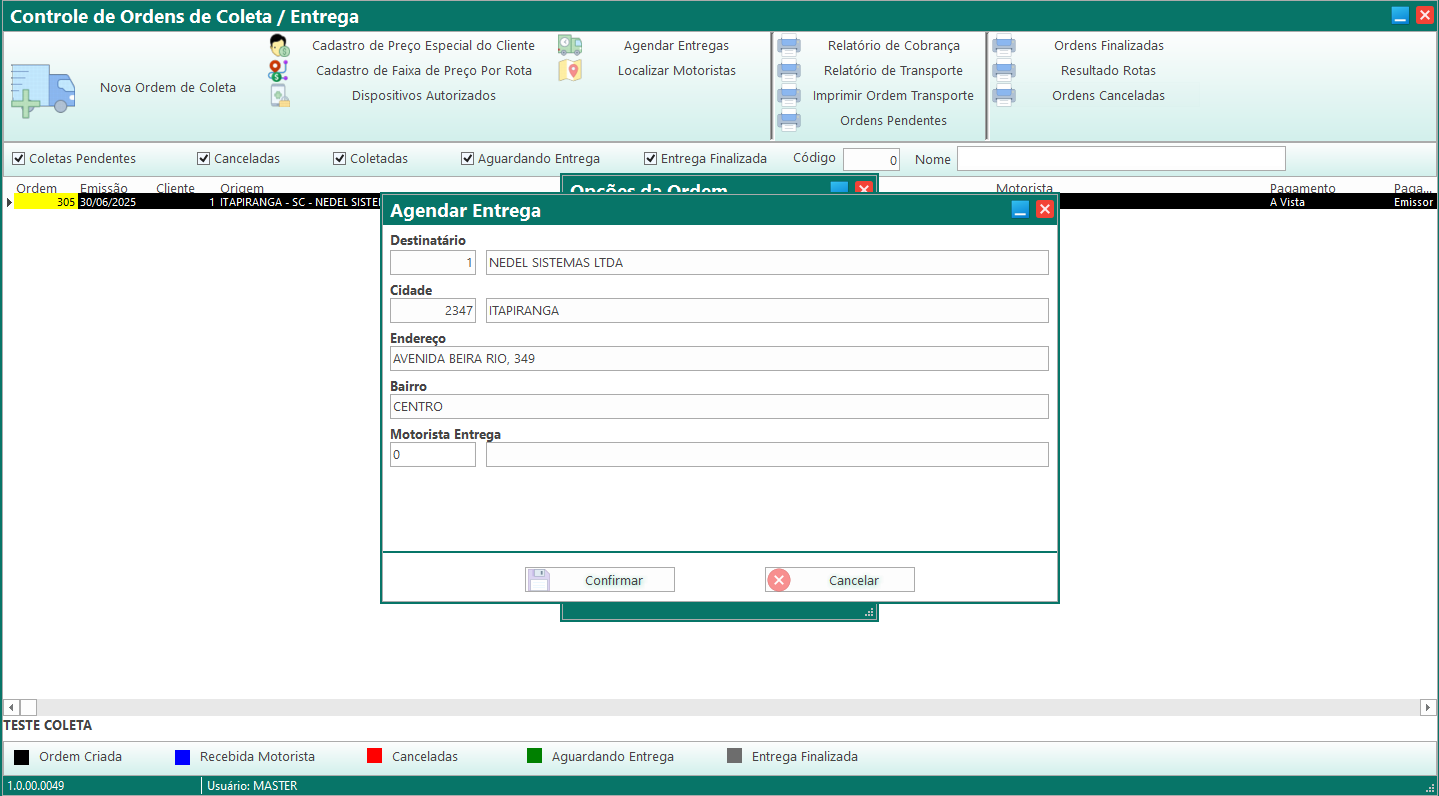Uncheck the Coletas Pendentes checkbox
The image size is (1439, 796).
18,159
